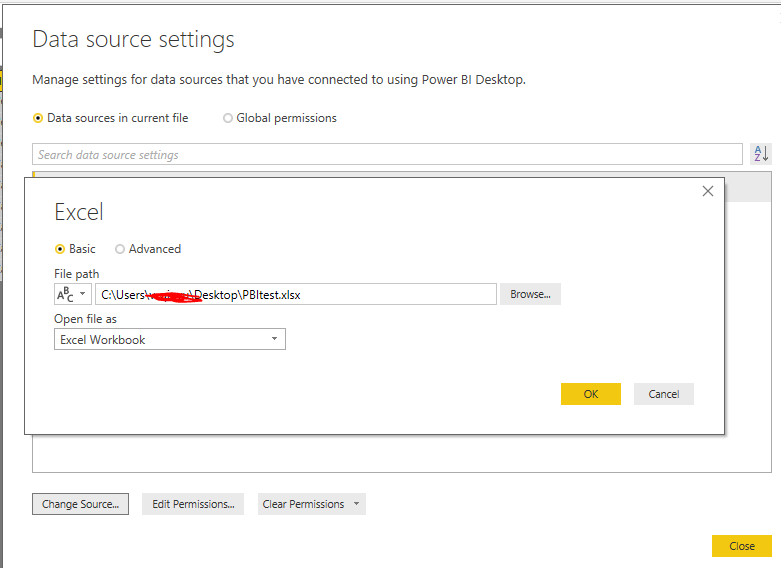Focus the Search data source settings field
781x568 pixels.
click(388, 154)
